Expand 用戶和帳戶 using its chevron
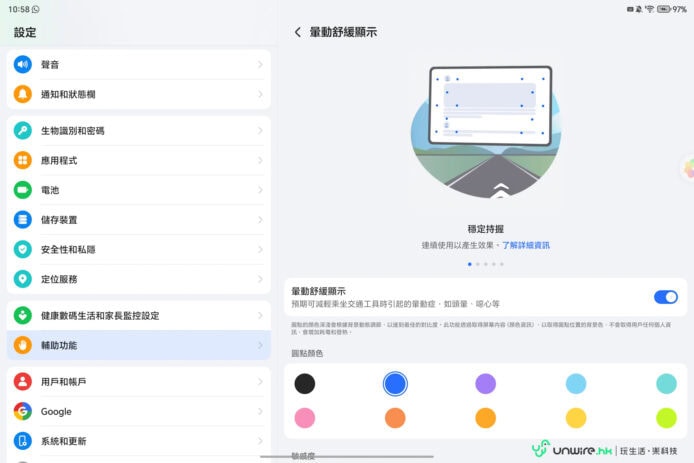This screenshot has height=463, width=694. pos(260,382)
